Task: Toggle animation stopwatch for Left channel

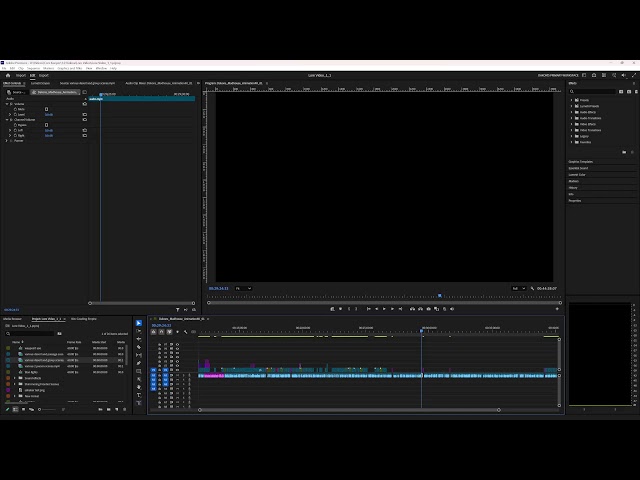Action: coord(15,130)
